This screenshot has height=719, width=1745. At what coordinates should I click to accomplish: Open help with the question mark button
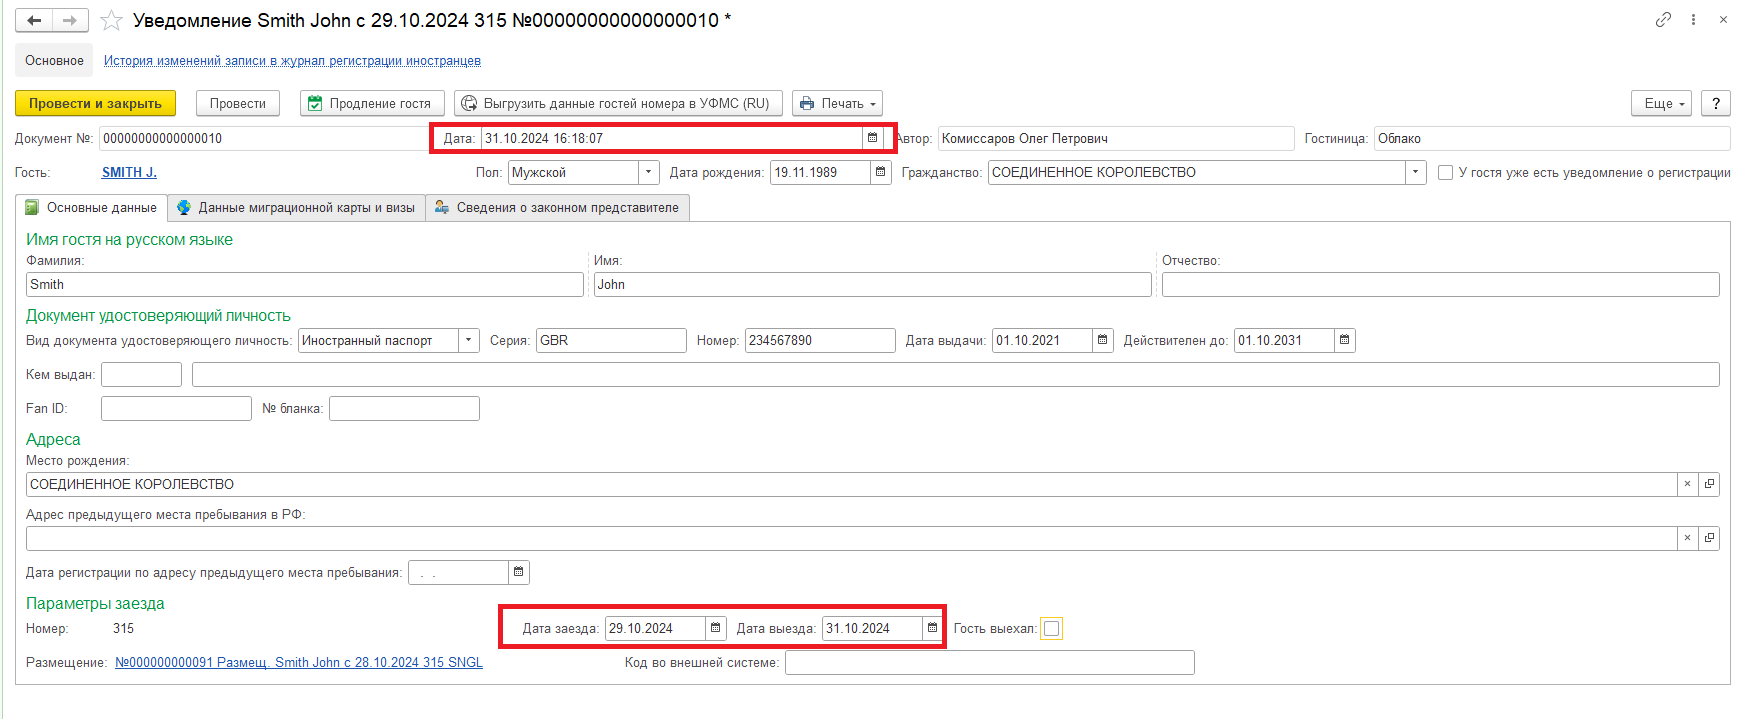click(1716, 103)
